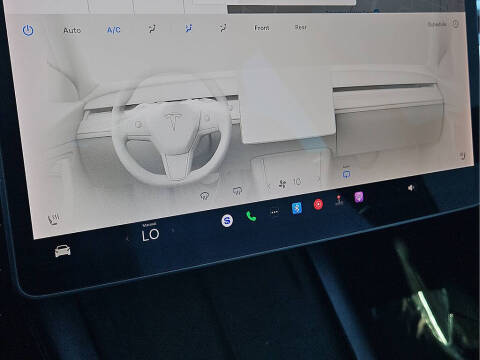Toggle the blue air recirculation icon
The width and height of the screenshot is (480, 360).
pyautogui.click(x=346, y=173)
